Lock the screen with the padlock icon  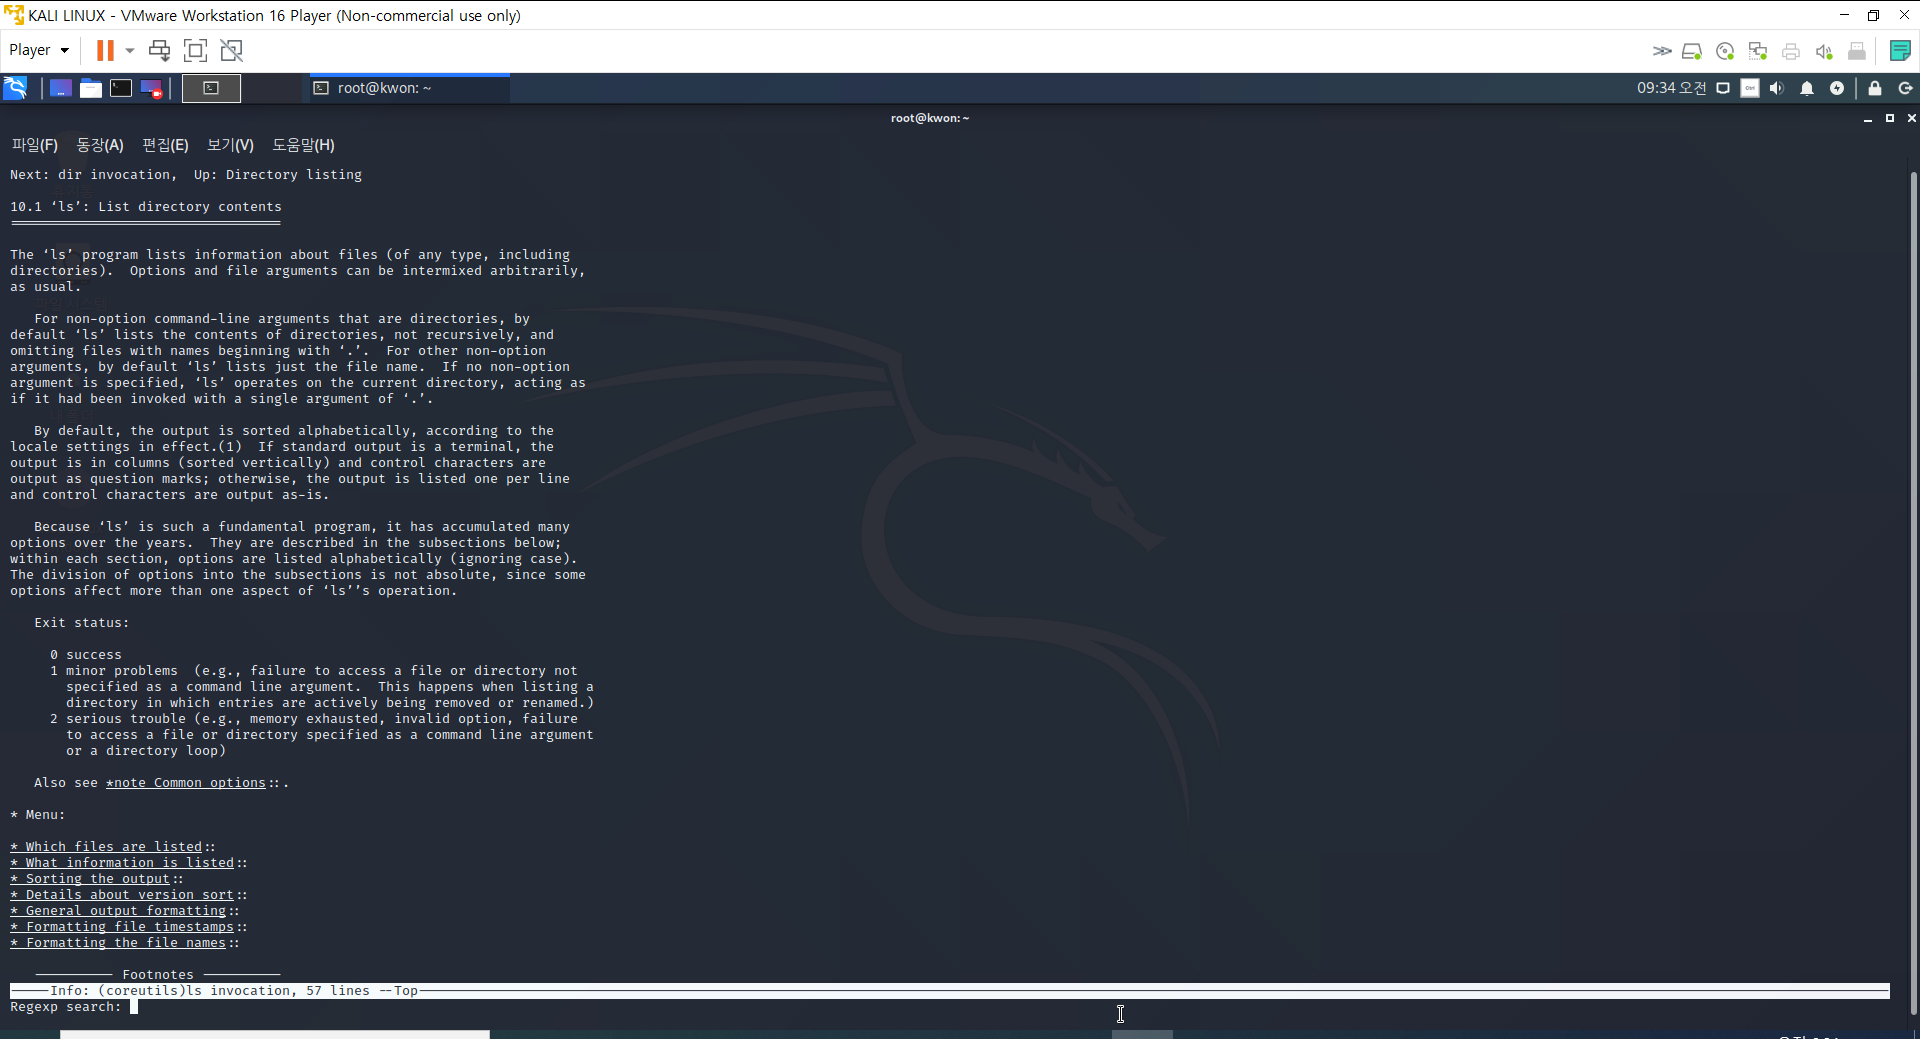[x=1875, y=88]
